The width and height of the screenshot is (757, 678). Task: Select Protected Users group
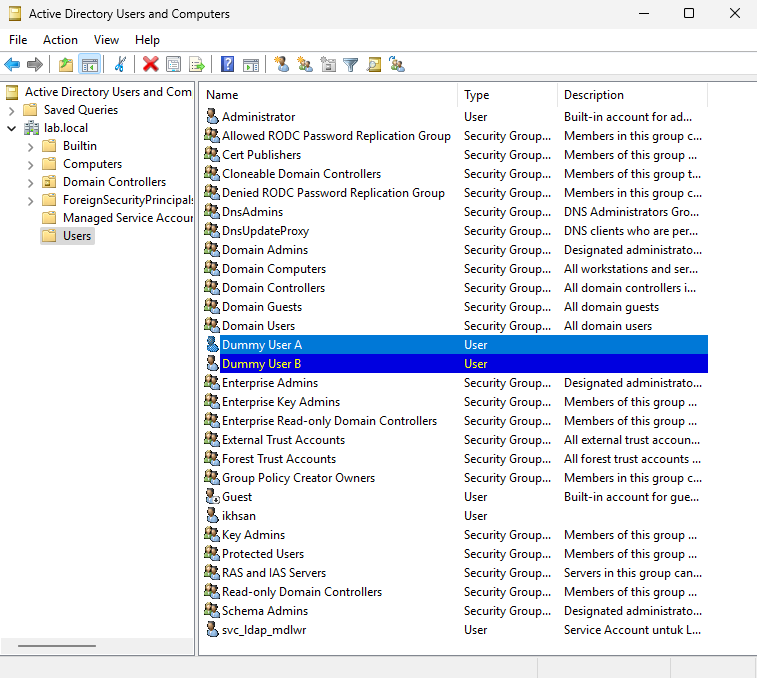coord(263,554)
